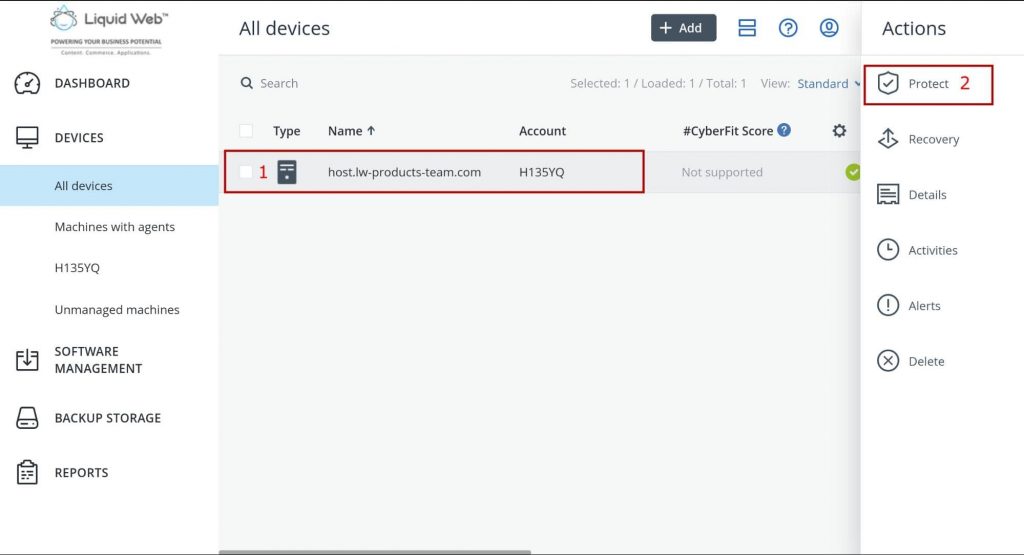The image size is (1024, 555).
Task: Click the CyberFit Score info icon
Action: coord(784,130)
